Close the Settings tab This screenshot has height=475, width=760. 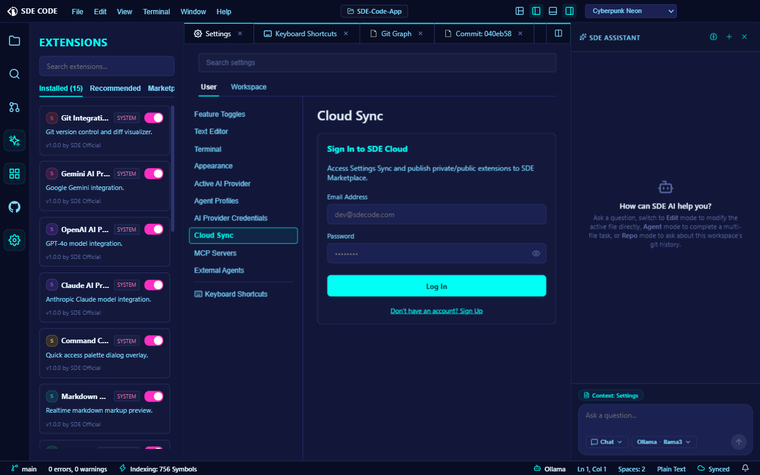coord(240,33)
